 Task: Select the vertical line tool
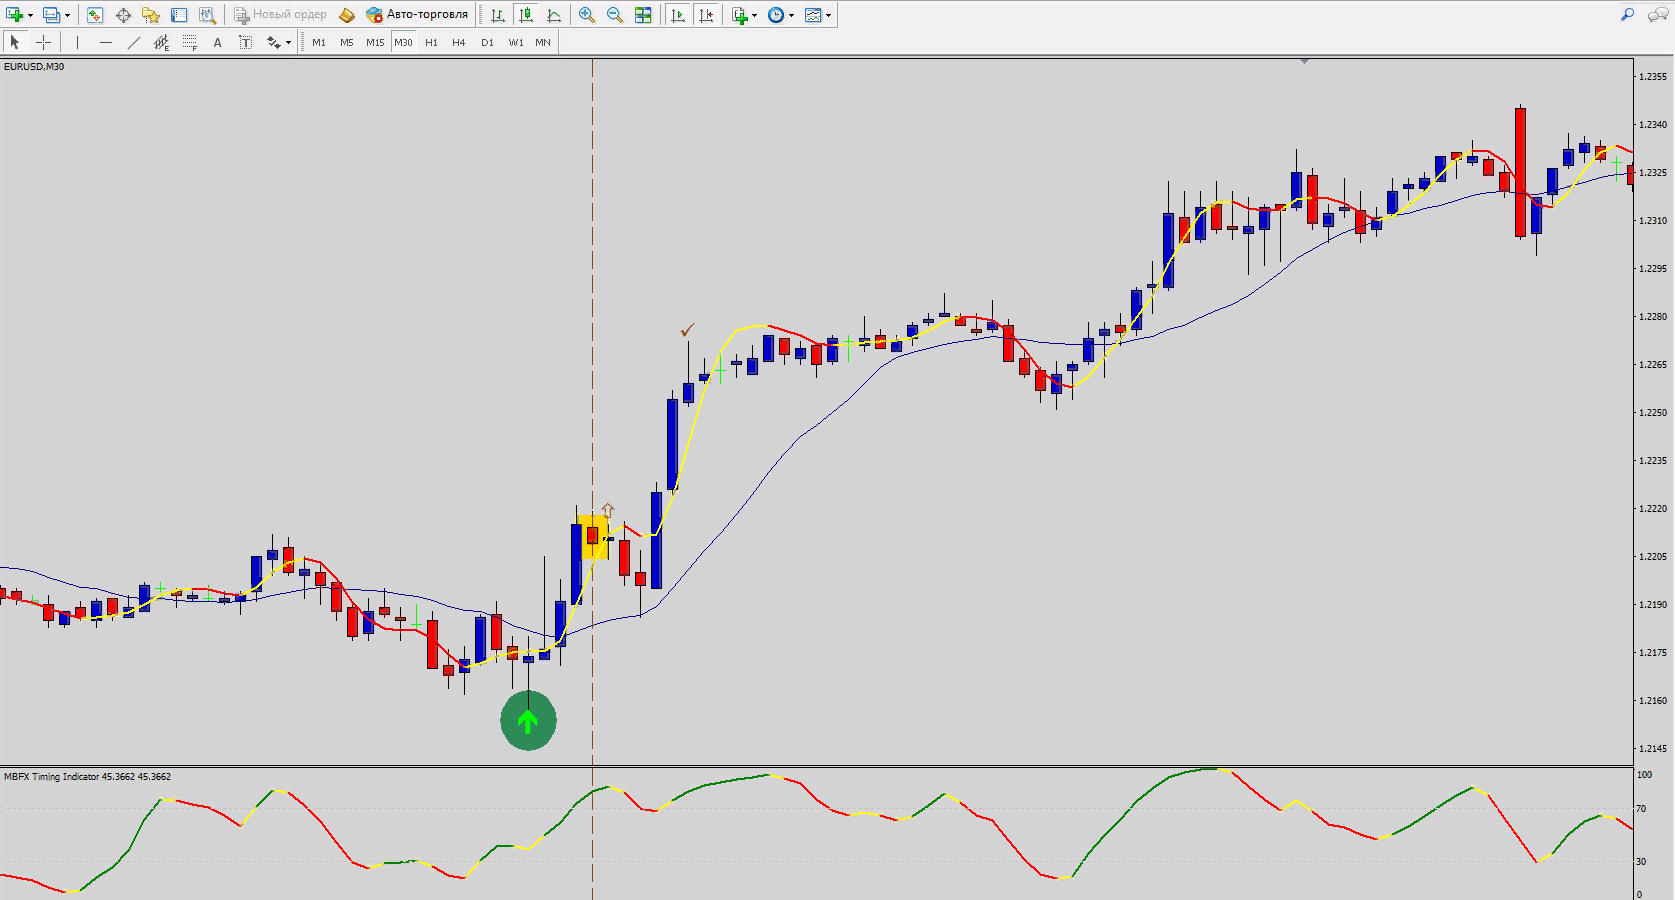tap(77, 42)
